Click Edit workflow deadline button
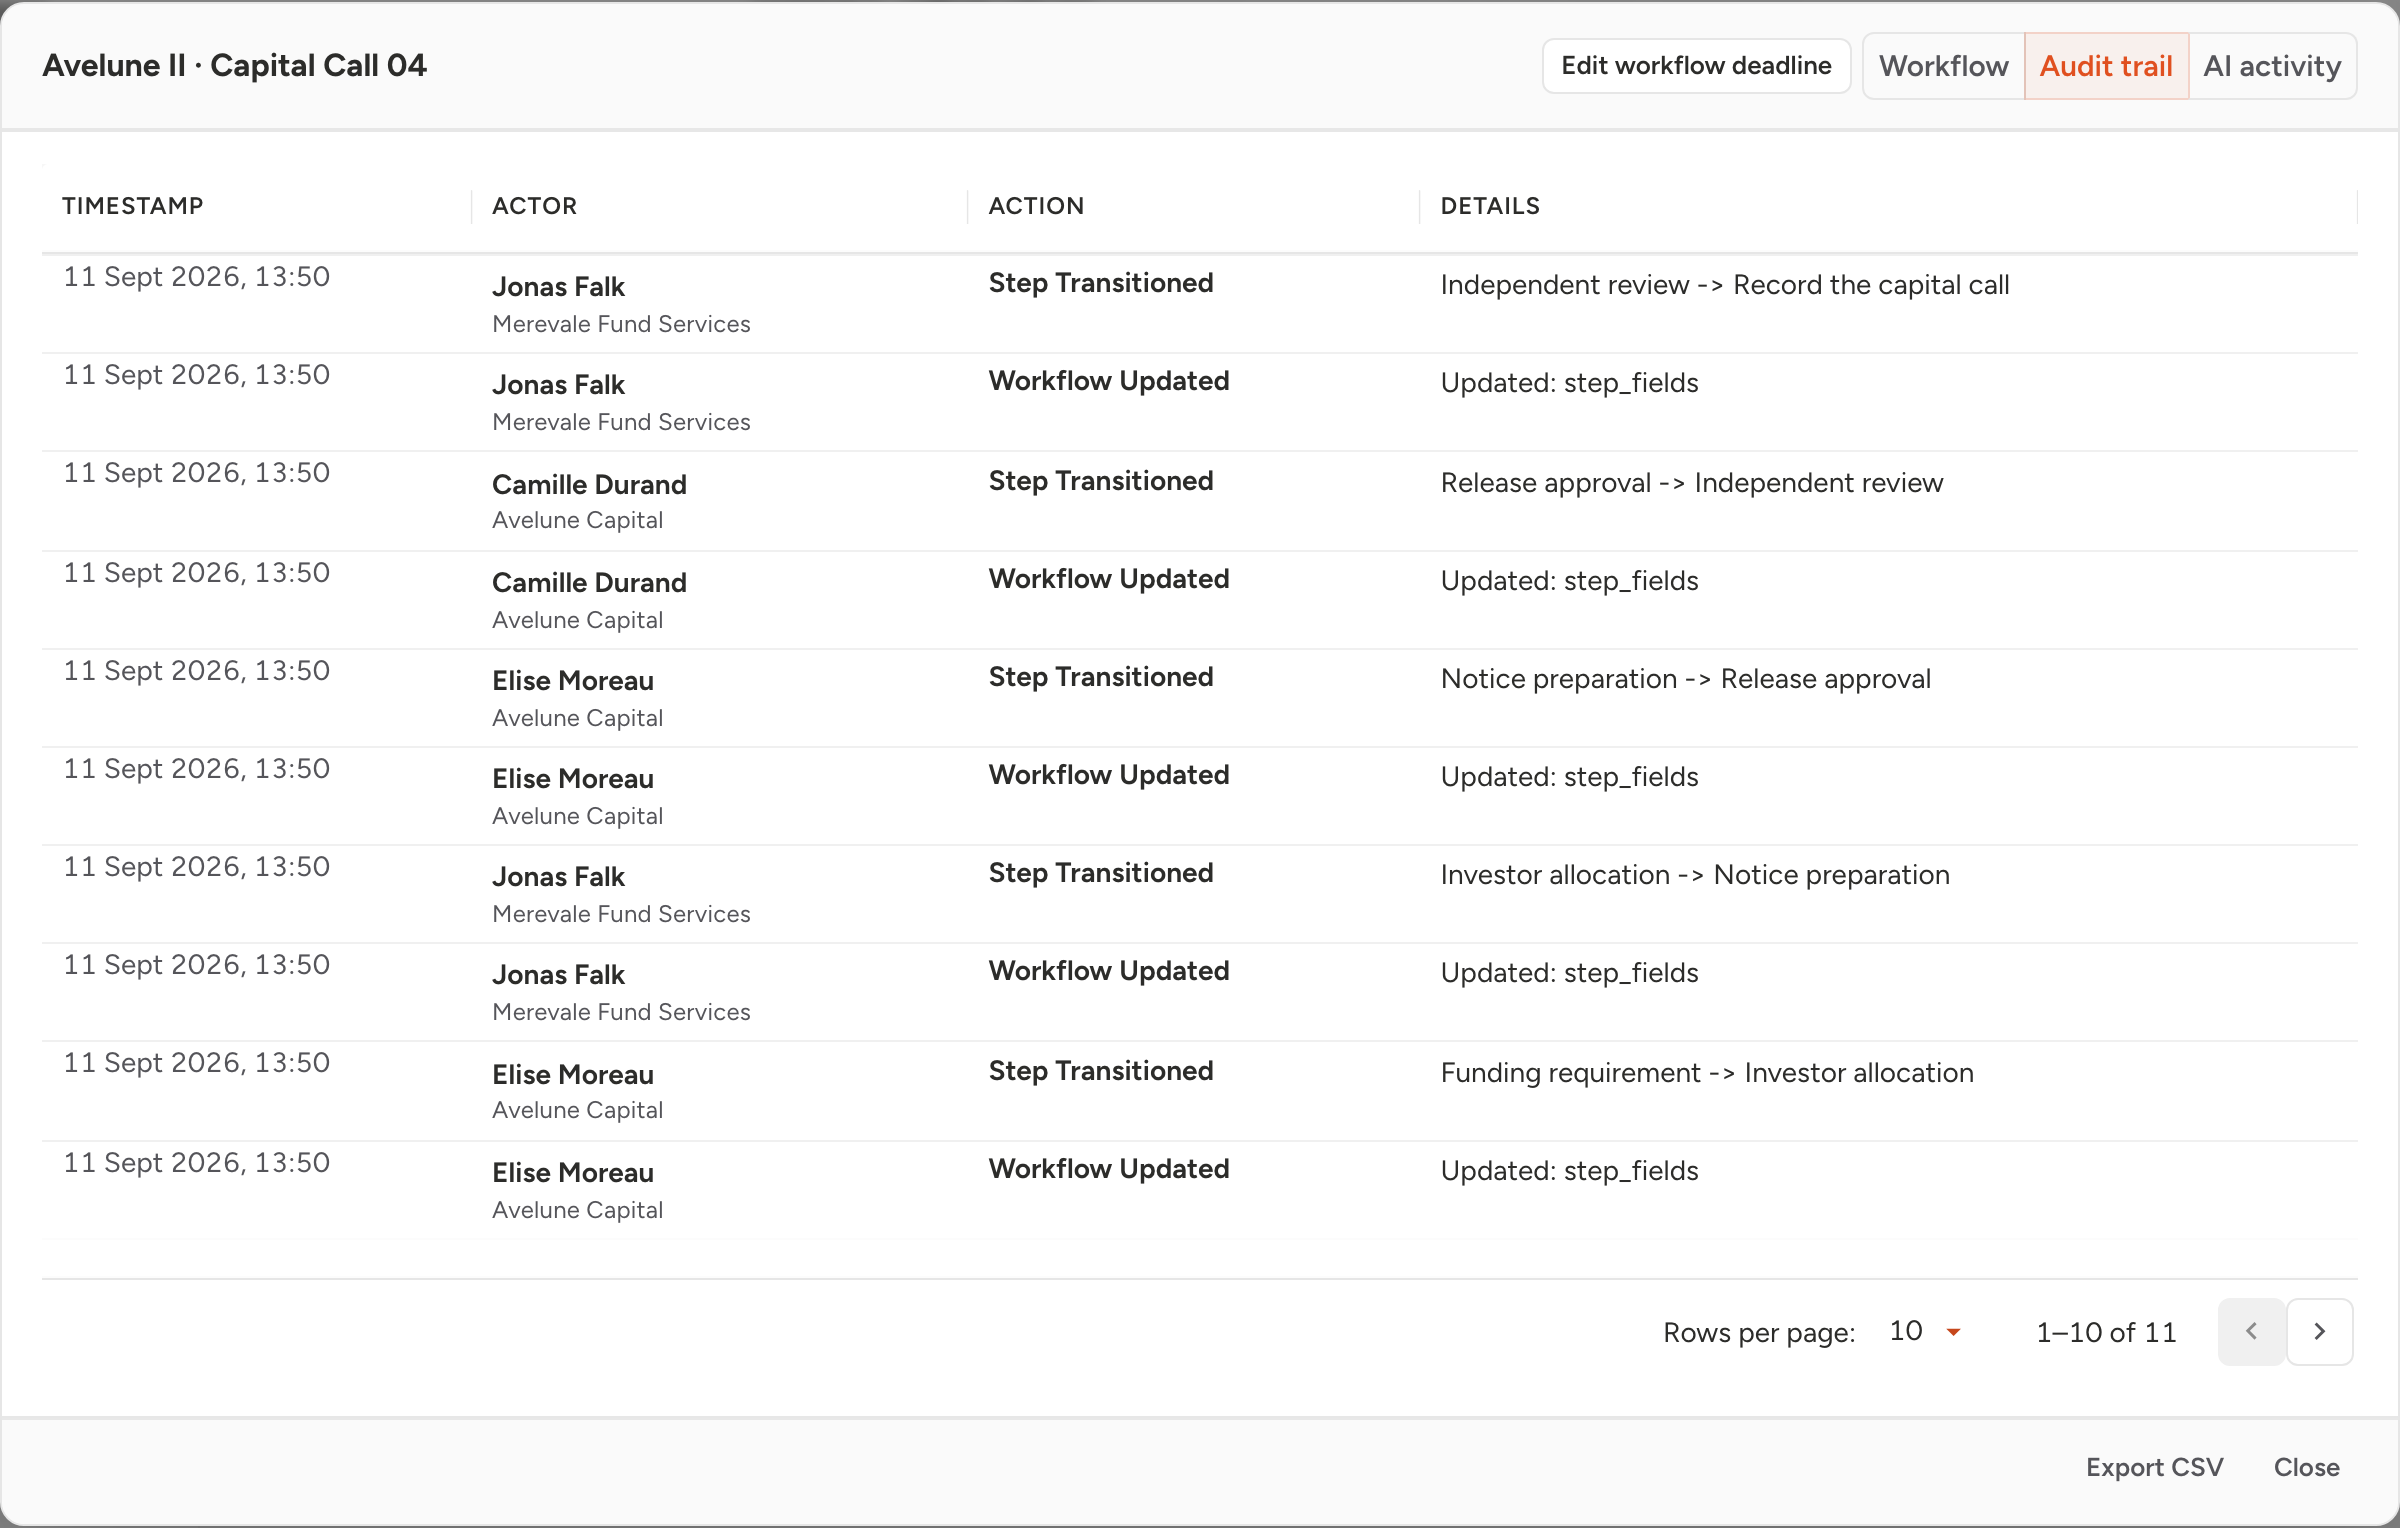 [1696, 66]
